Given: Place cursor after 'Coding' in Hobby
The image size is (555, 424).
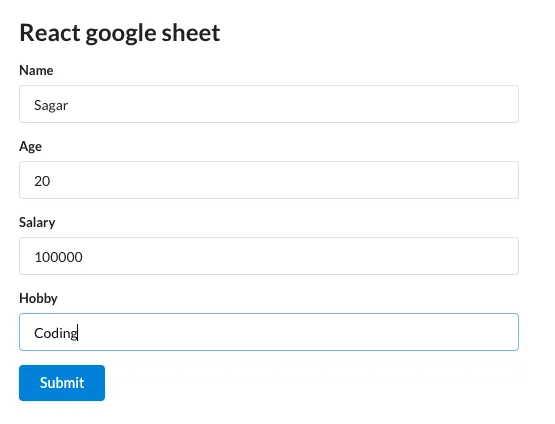Looking at the screenshot, I should pyautogui.click(x=79, y=333).
